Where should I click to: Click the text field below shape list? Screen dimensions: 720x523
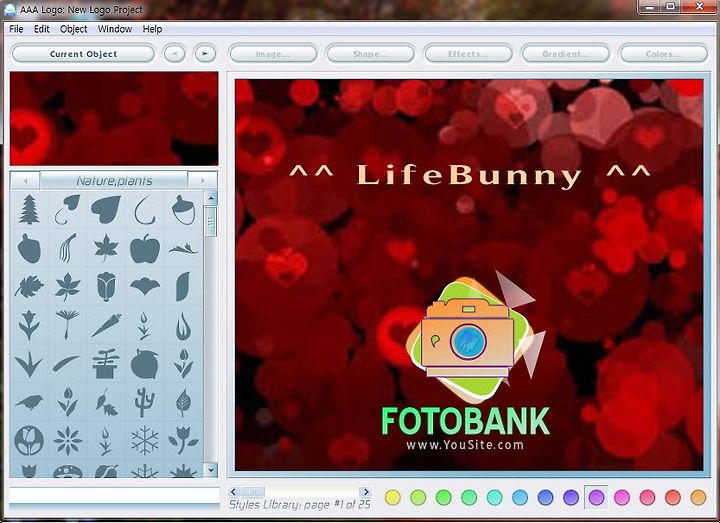pyautogui.click(x=114, y=495)
